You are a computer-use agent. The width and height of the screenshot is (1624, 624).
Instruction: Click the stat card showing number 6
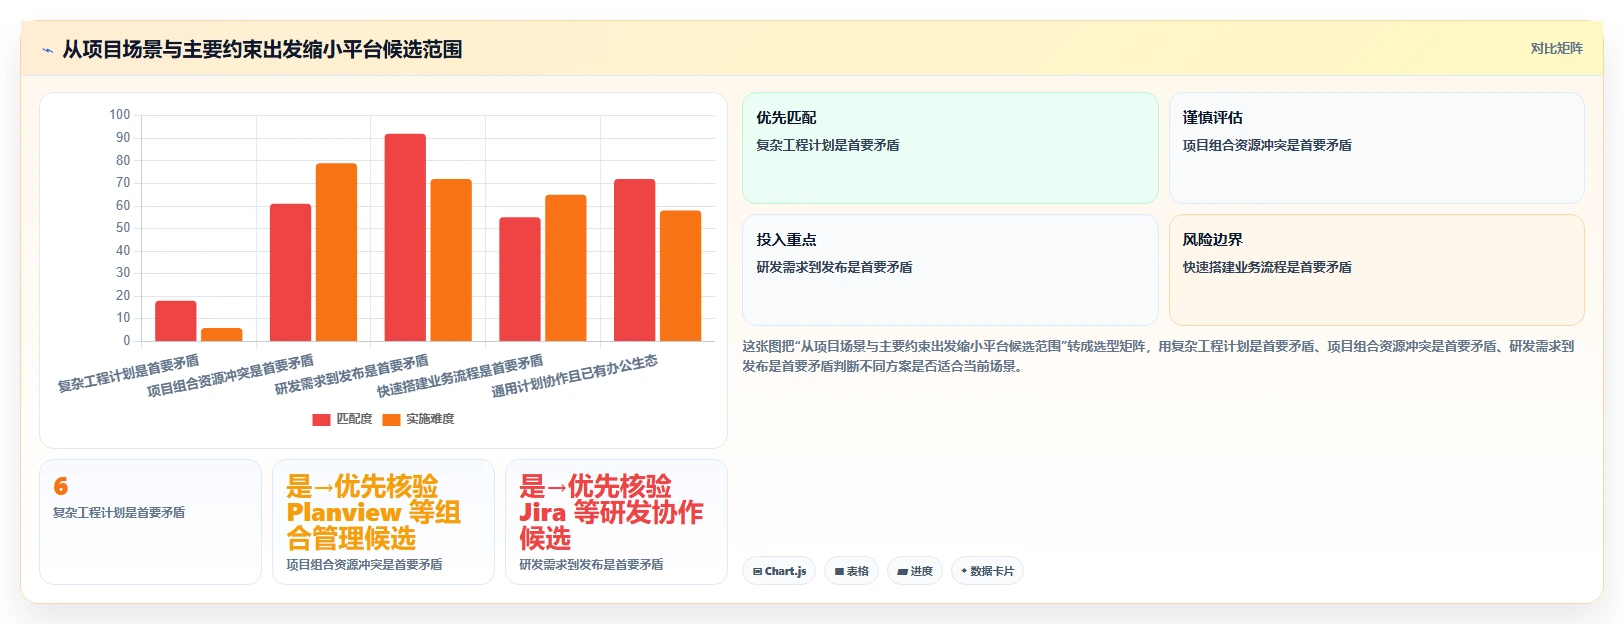(x=150, y=522)
